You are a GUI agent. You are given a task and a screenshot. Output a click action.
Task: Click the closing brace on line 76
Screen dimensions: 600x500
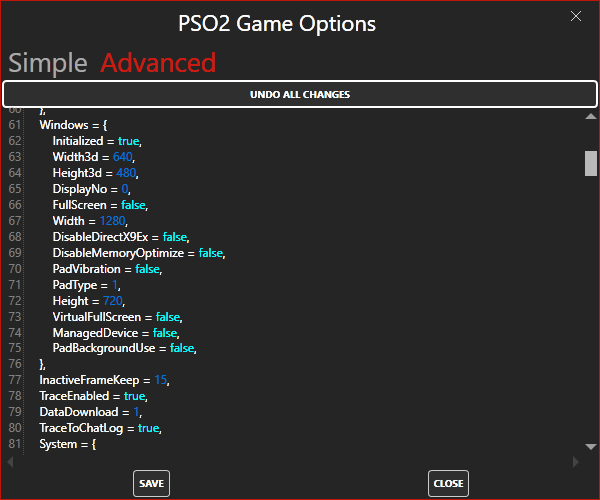coord(42,365)
